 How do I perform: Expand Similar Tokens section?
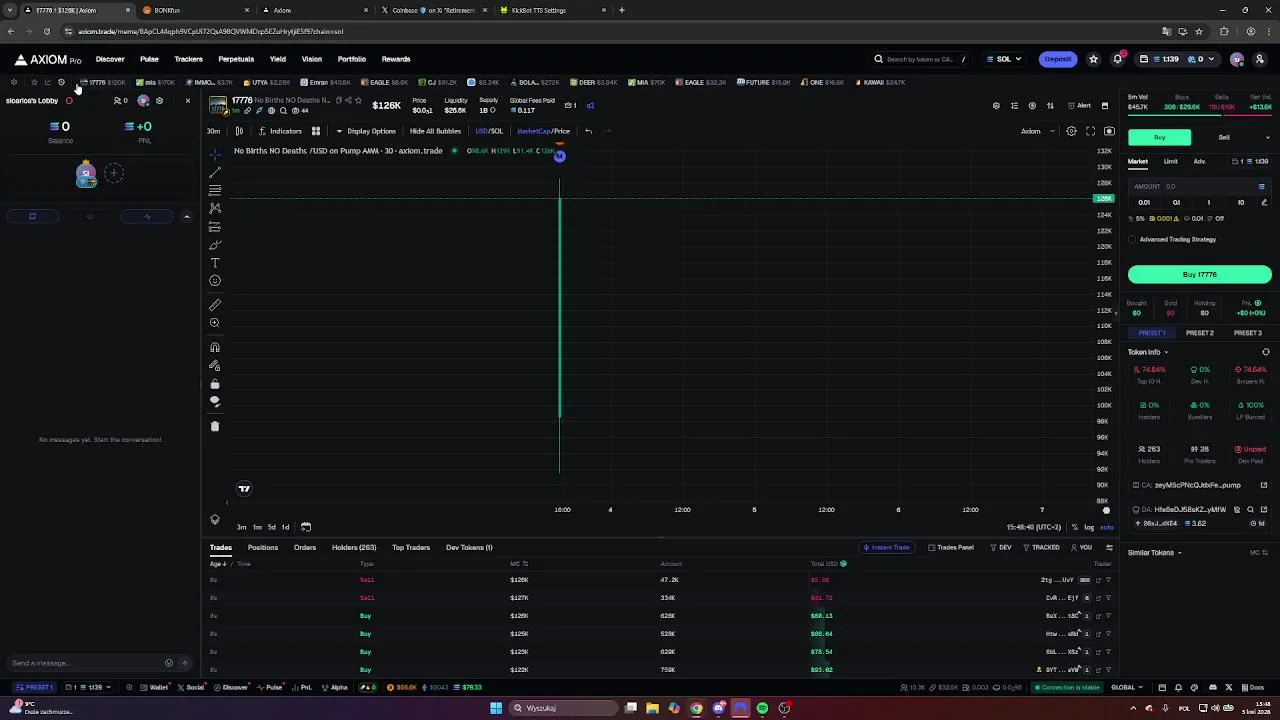[1155, 553]
